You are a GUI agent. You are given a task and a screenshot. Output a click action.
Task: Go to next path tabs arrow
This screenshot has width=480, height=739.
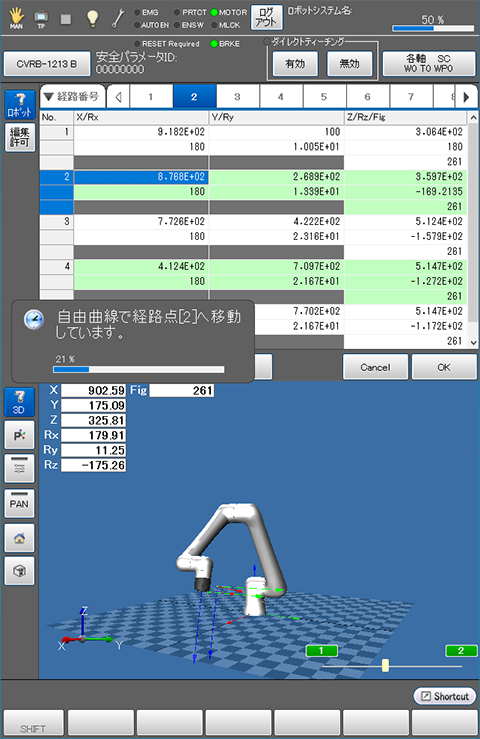(466, 97)
